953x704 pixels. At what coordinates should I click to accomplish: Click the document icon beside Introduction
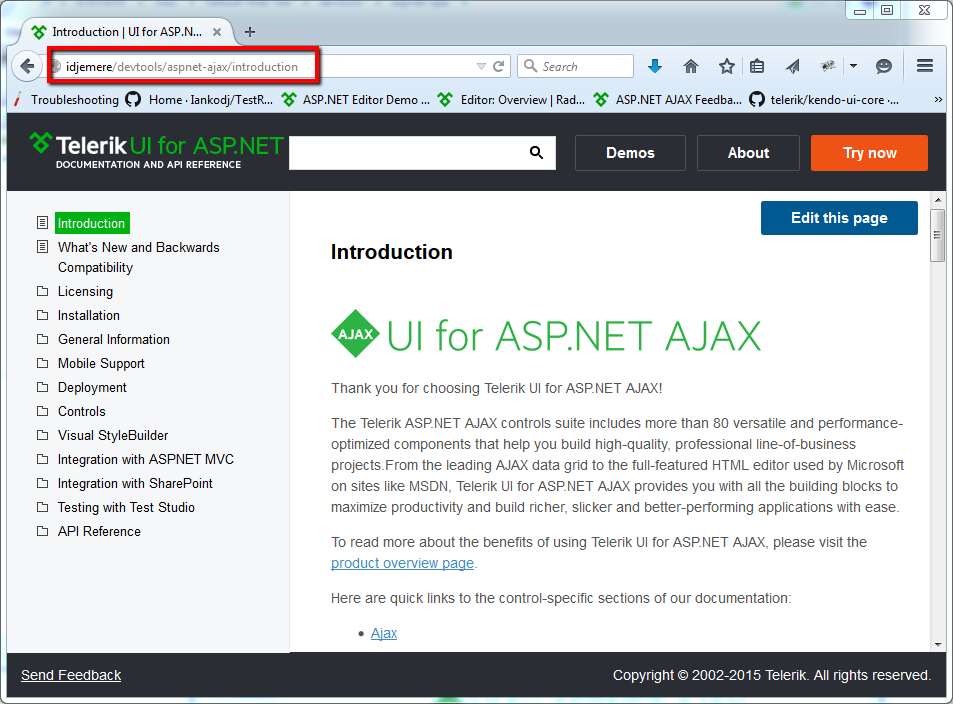(43, 223)
